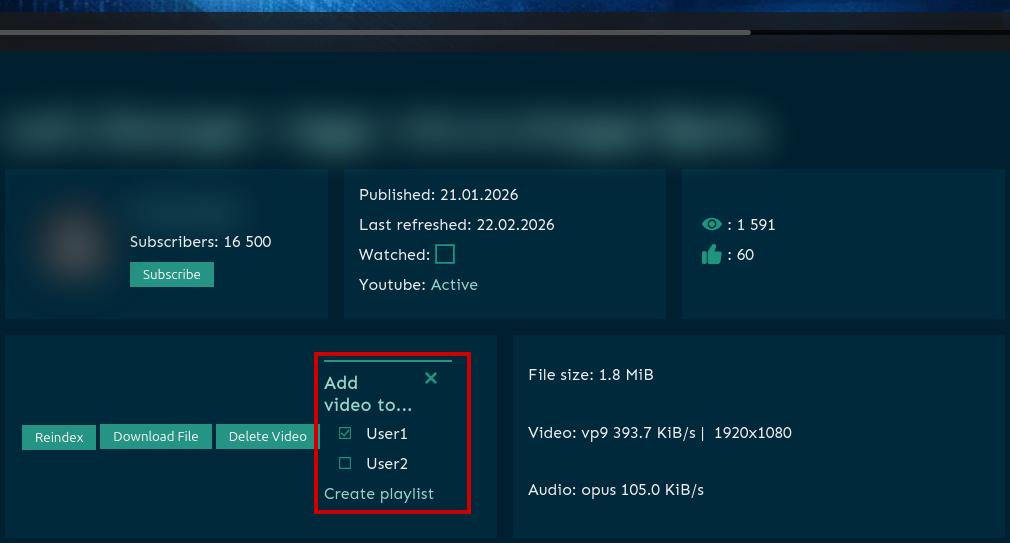Click the Video vp9 codec info line

pyautogui.click(x=659, y=433)
